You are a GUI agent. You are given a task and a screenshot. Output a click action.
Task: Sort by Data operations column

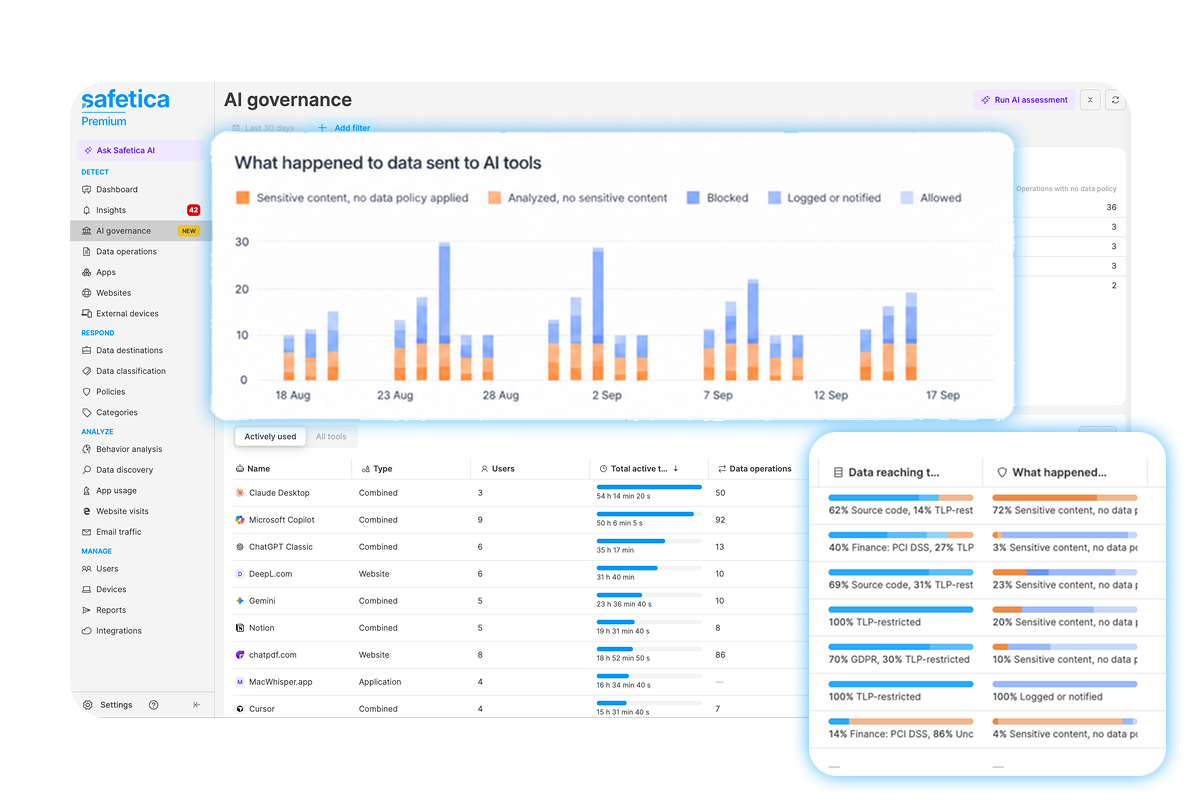coord(755,468)
